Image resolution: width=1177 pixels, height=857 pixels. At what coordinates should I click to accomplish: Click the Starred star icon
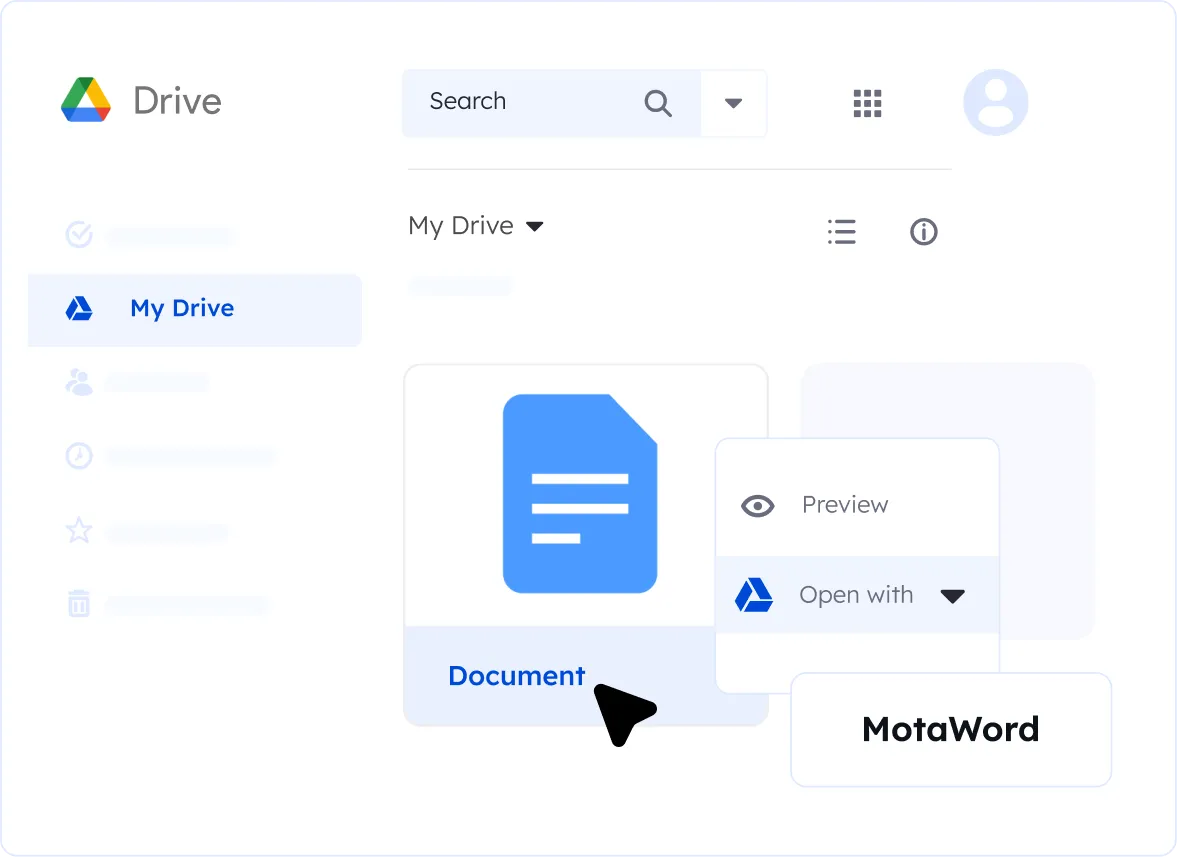78,531
